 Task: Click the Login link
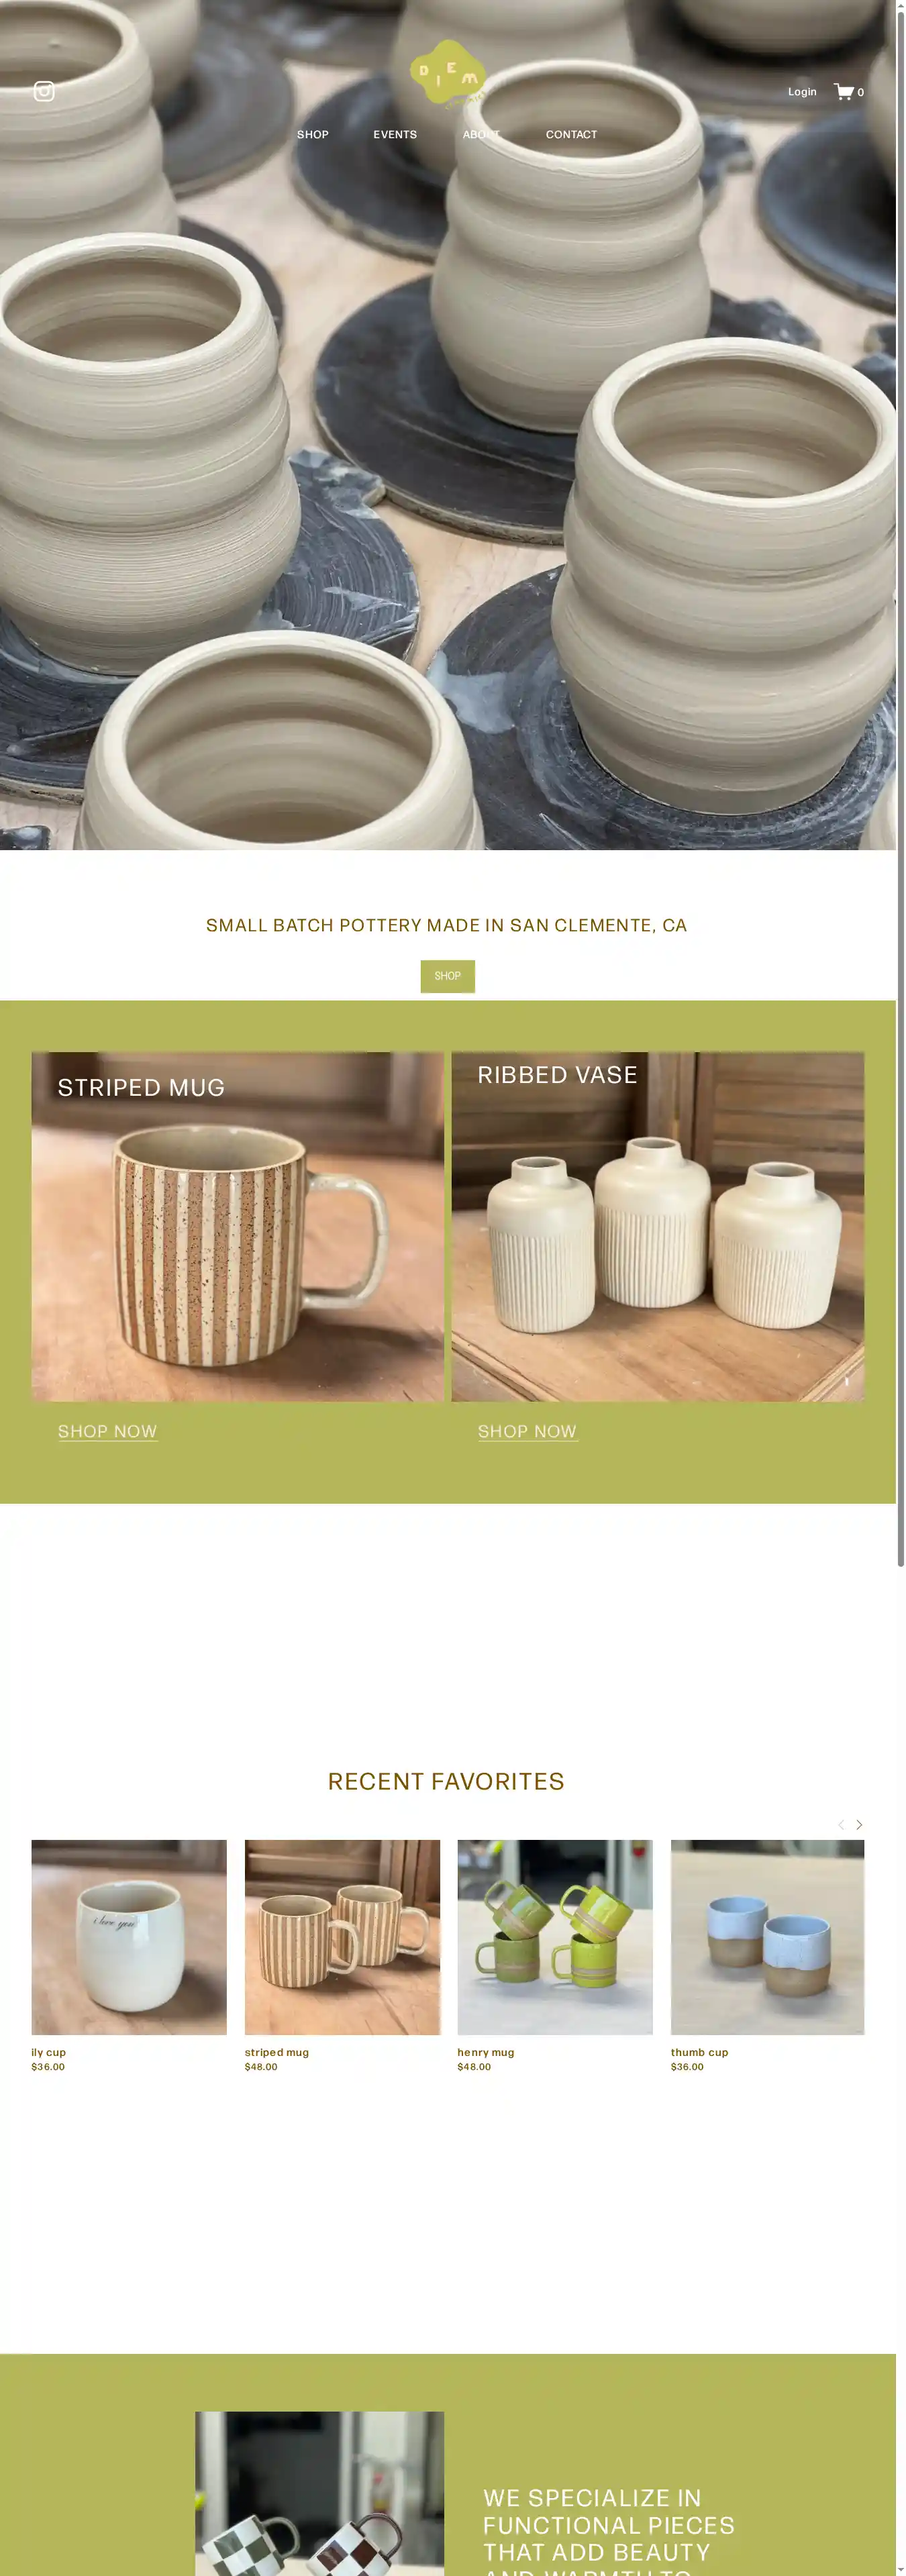[x=802, y=92]
